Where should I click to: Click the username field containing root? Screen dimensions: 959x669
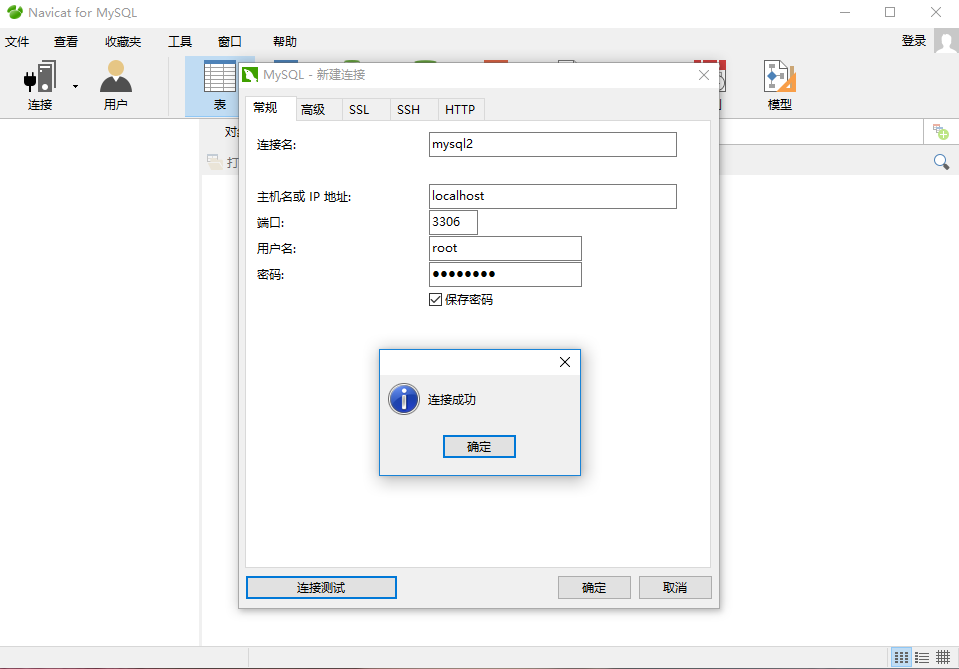click(505, 248)
